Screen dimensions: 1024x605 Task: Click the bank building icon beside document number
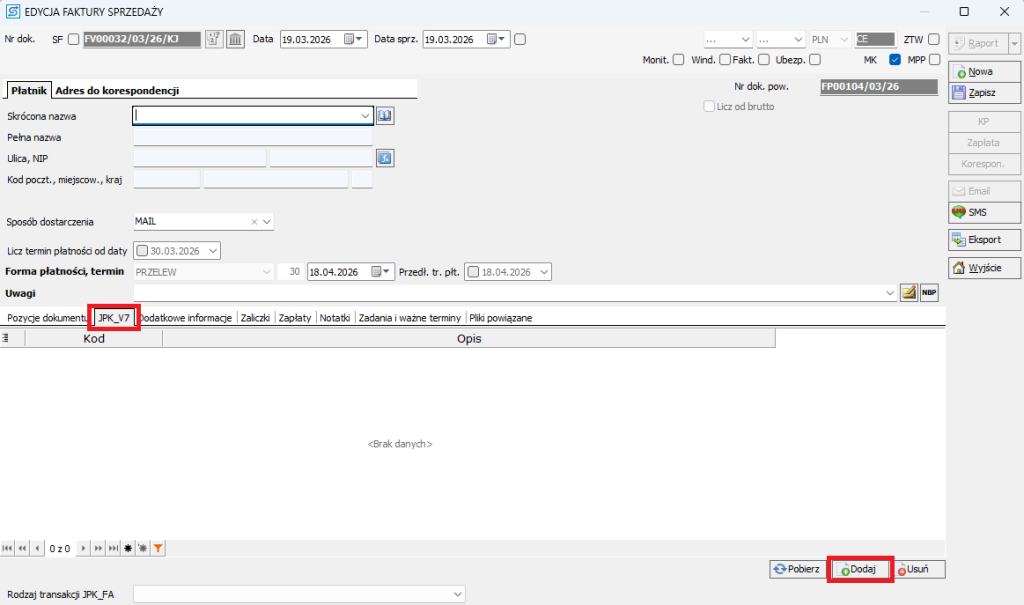click(235, 39)
